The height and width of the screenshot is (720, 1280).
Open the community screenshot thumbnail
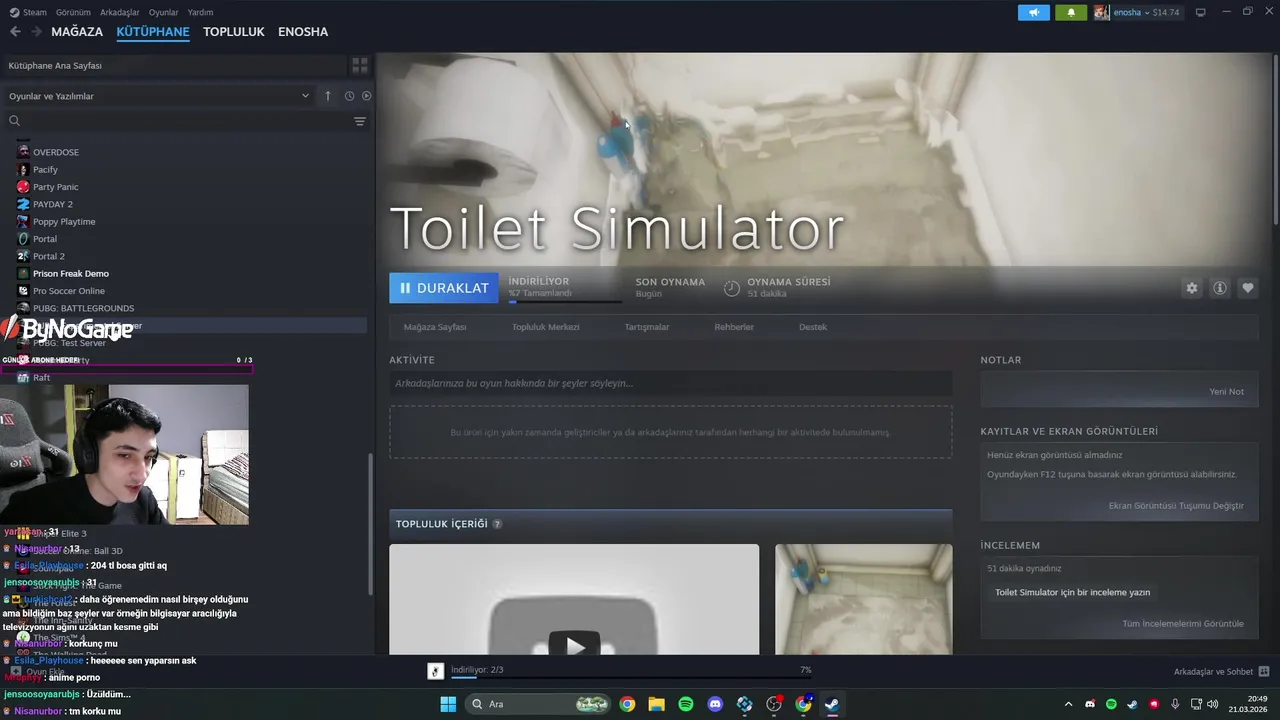point(863,599)
